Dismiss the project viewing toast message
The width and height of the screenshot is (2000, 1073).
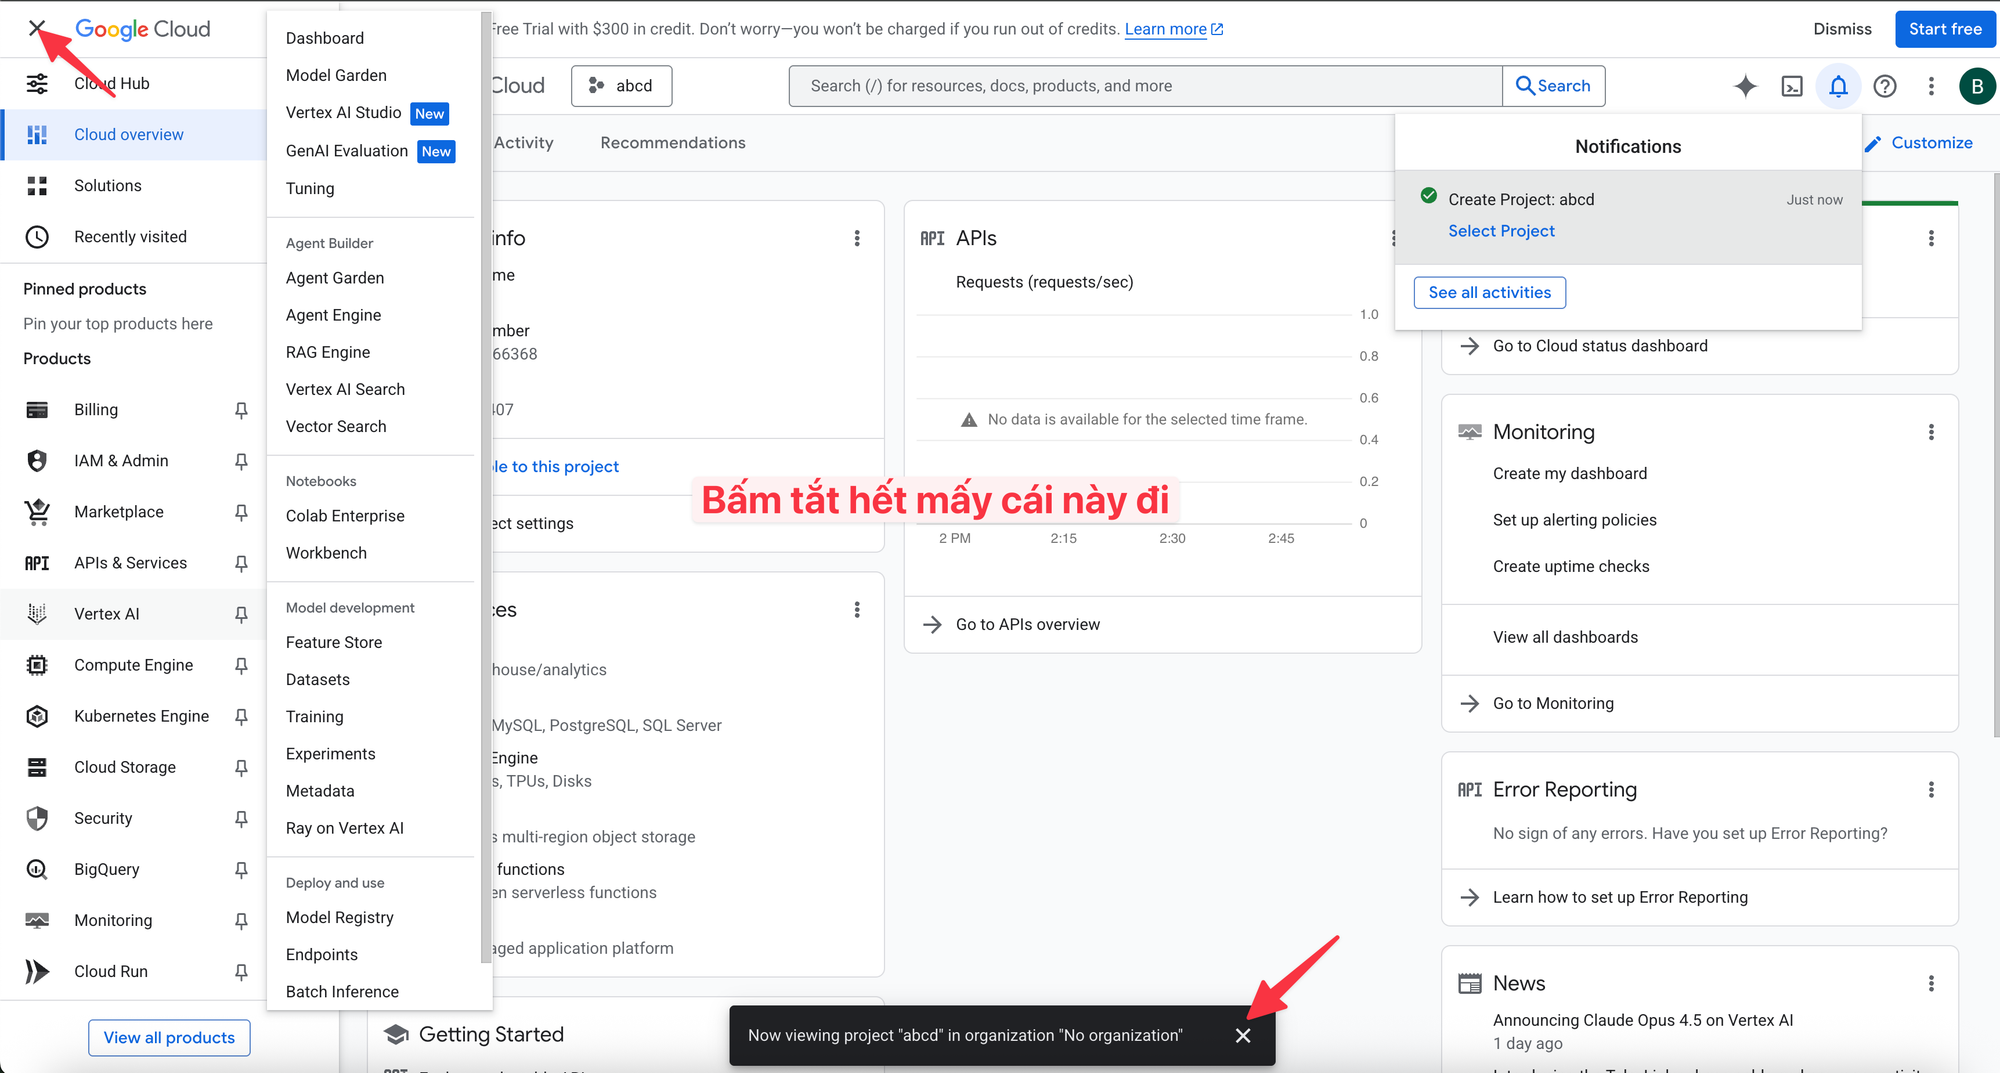[x=1243, y=1035]
